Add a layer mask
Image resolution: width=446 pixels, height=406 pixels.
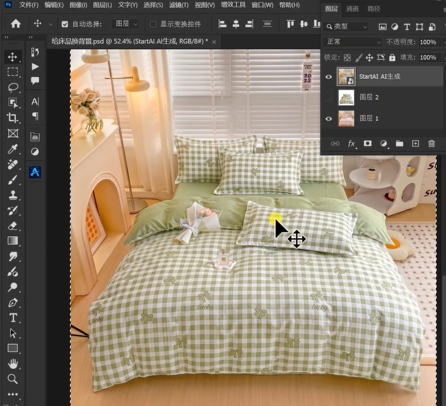(367, 144)
